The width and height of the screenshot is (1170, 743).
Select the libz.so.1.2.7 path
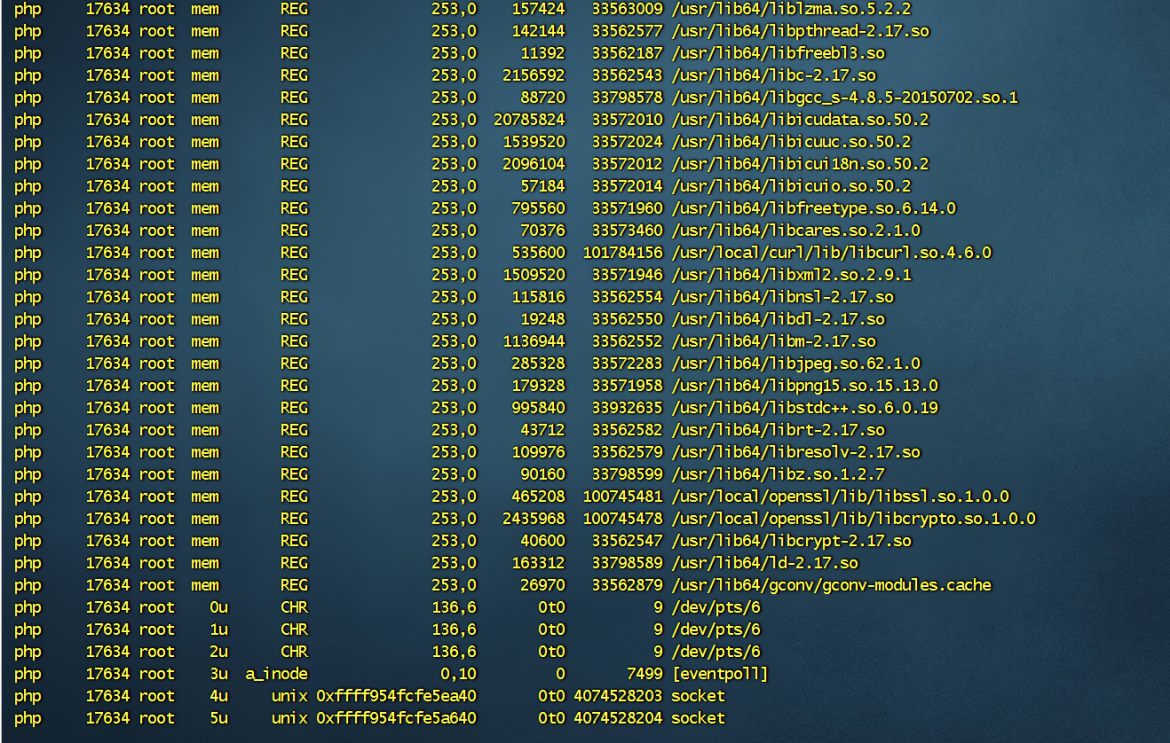(x=778, y=474)
